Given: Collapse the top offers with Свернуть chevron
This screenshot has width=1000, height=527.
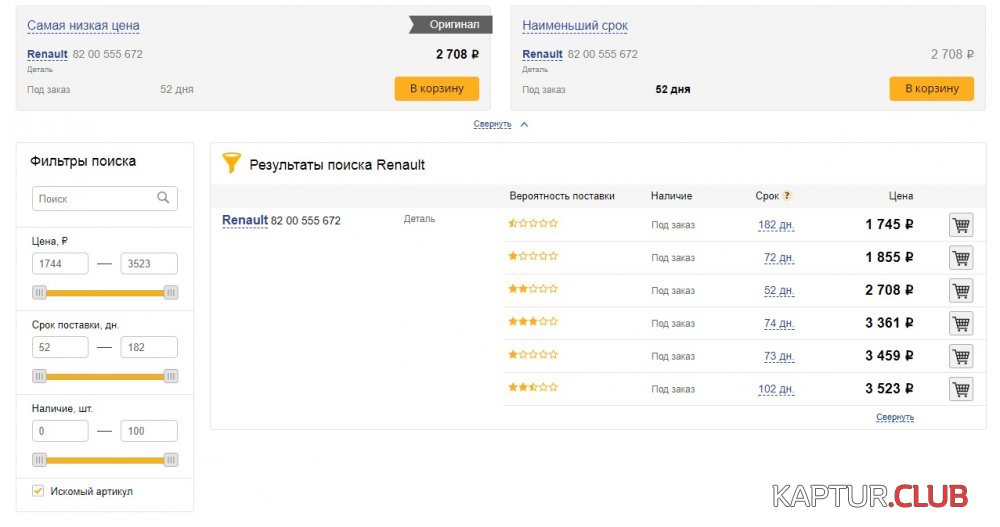Looking at the screenshot, I should point(523,125).
